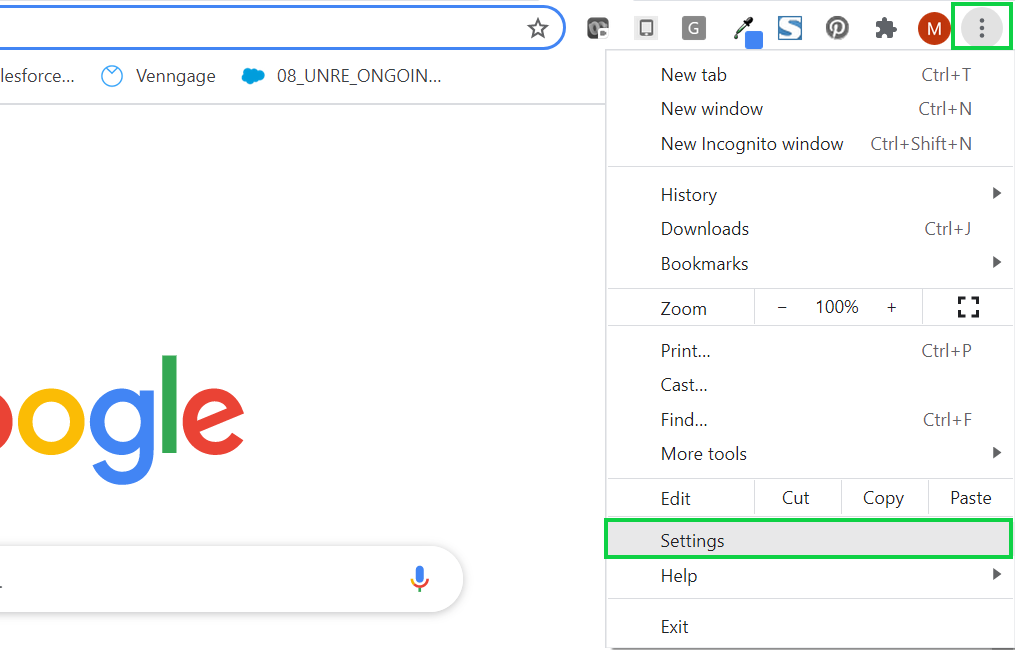Open the blue S extension icon
The height and width of the screenshot is (650, 1015).
tap(790, 28)
